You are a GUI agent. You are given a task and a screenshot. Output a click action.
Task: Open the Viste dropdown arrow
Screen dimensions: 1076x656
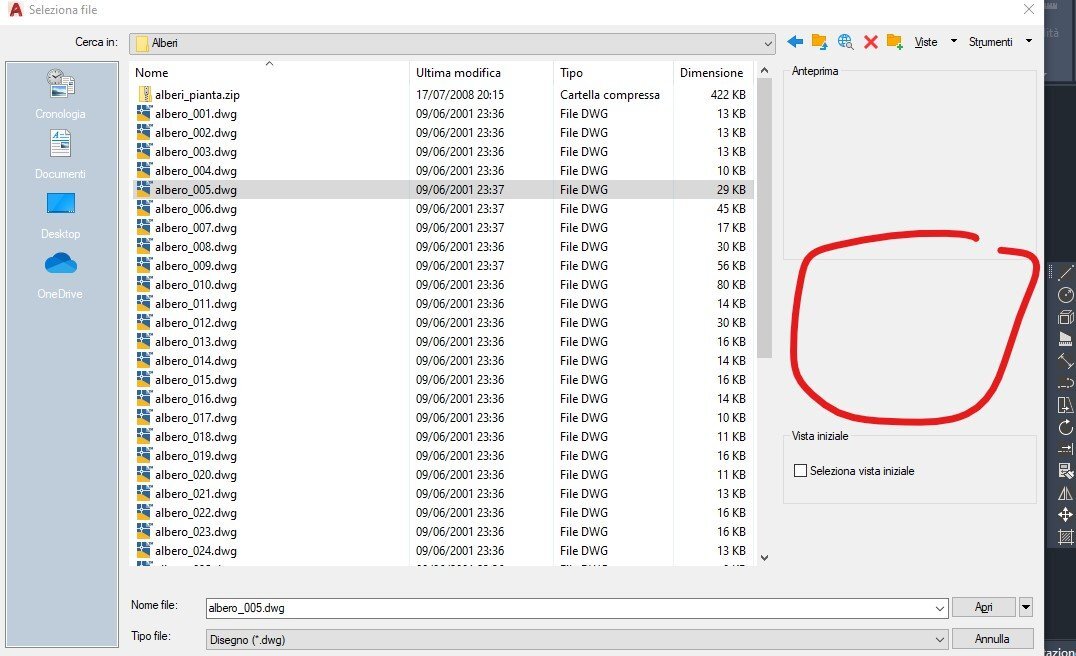click(x=954, y=42)
